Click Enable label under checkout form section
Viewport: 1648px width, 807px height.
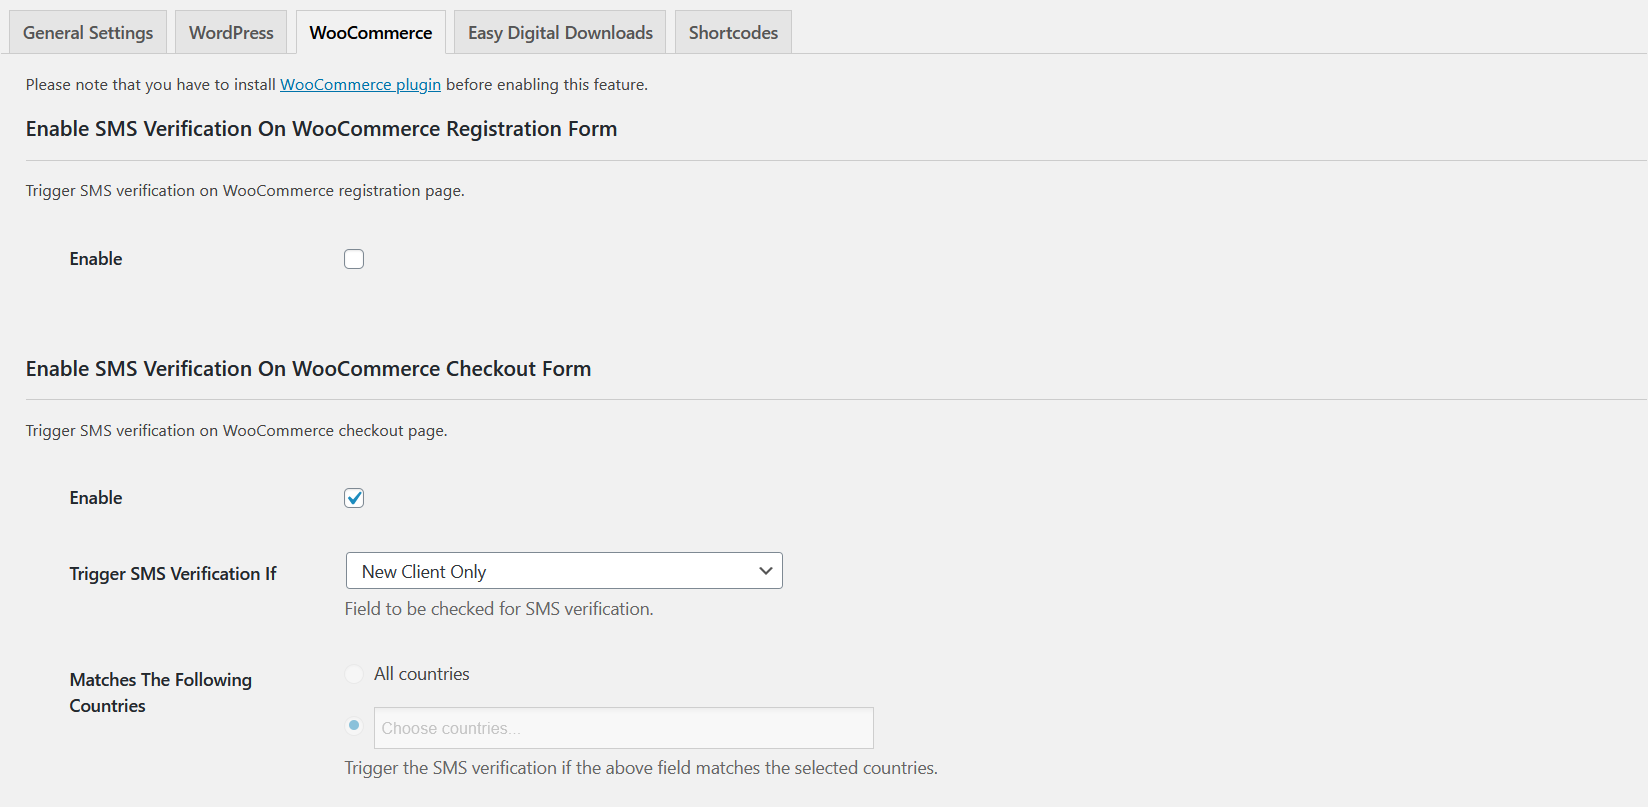(96, 498)
